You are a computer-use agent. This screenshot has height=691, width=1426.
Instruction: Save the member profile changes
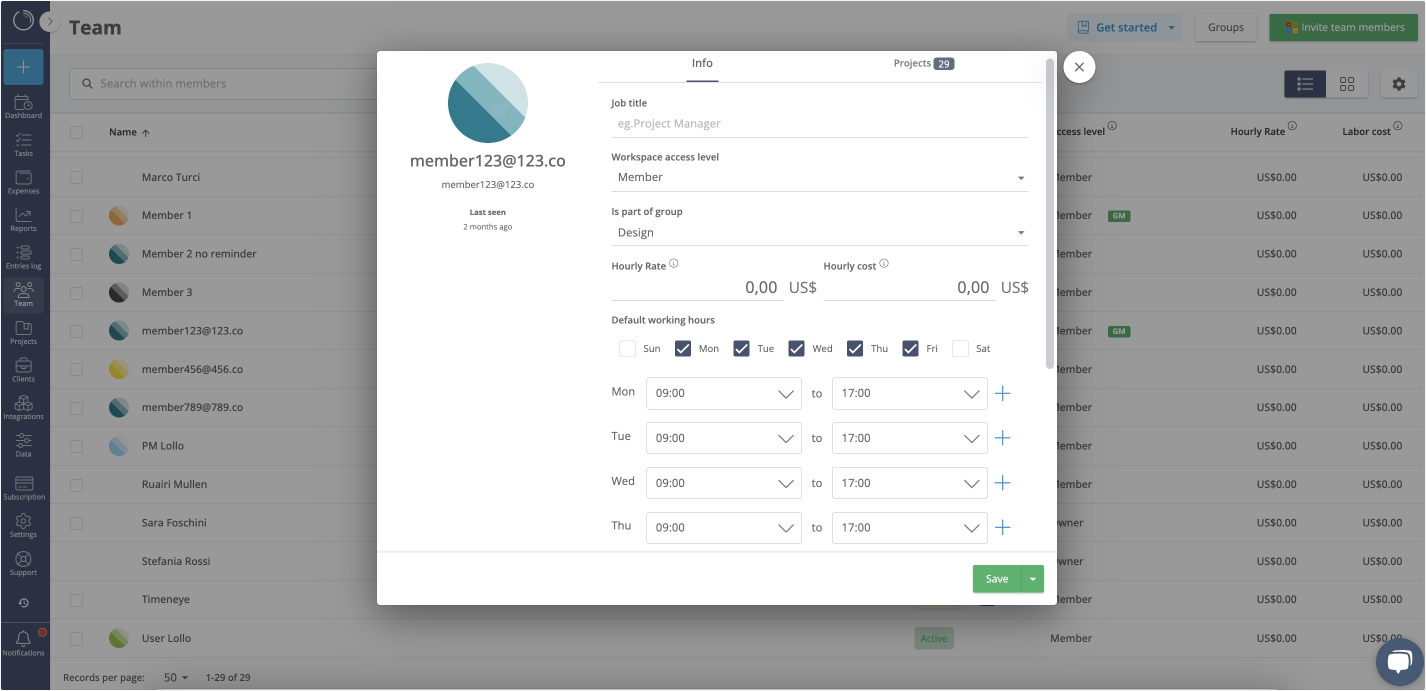(x=996, y=578)
